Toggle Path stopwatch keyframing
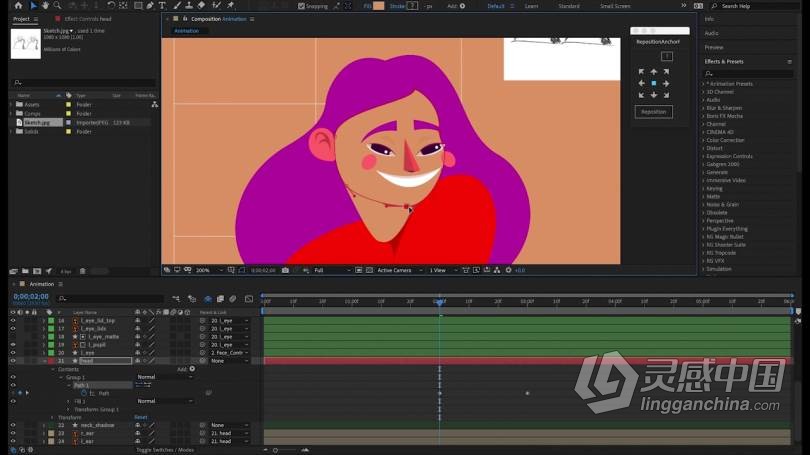Viewport: 810px width, 455px height. point(84,393)
